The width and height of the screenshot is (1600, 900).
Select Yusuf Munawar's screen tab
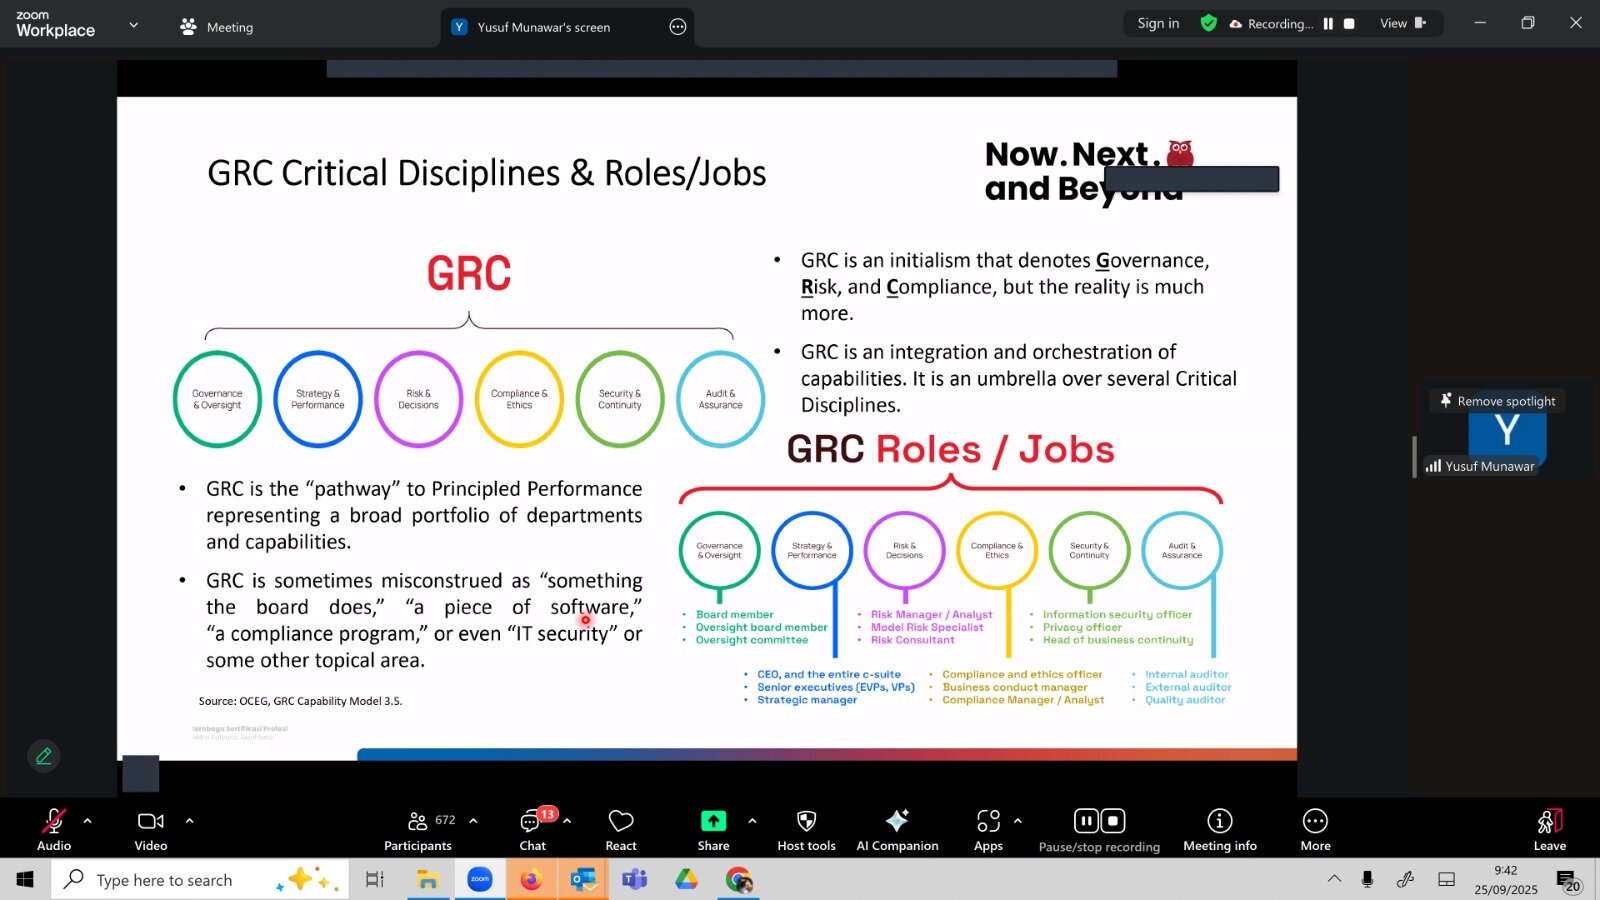point(543,27)
